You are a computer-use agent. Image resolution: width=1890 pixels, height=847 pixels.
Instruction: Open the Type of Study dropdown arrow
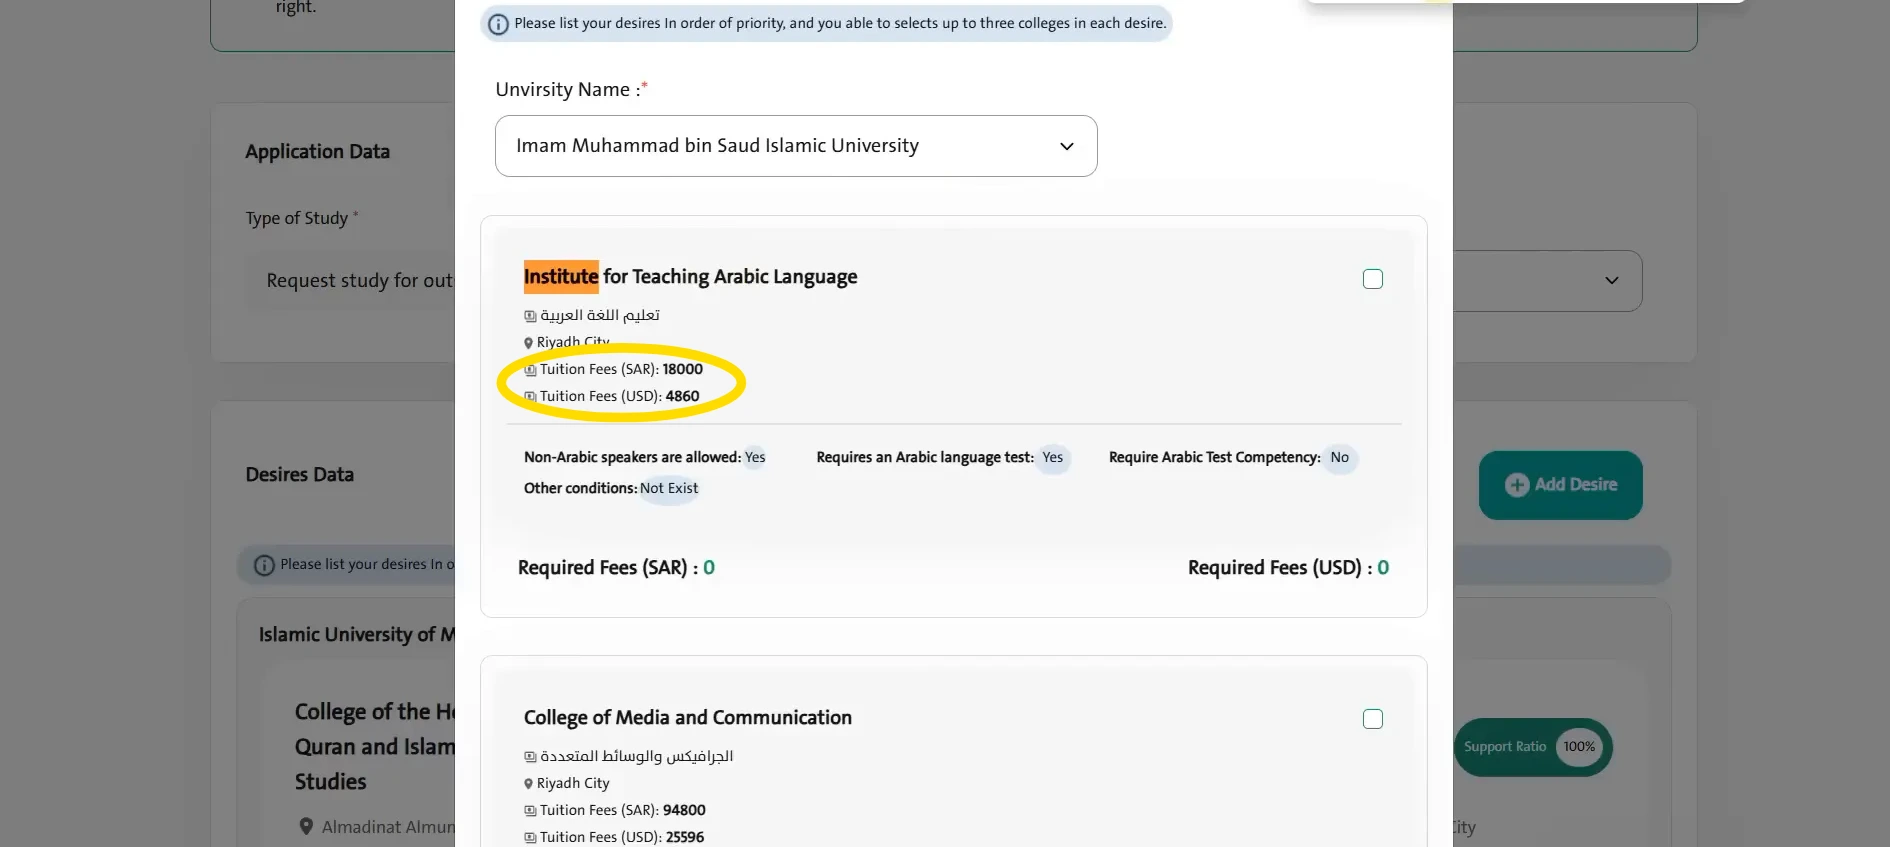click(x=1612, y=280)
